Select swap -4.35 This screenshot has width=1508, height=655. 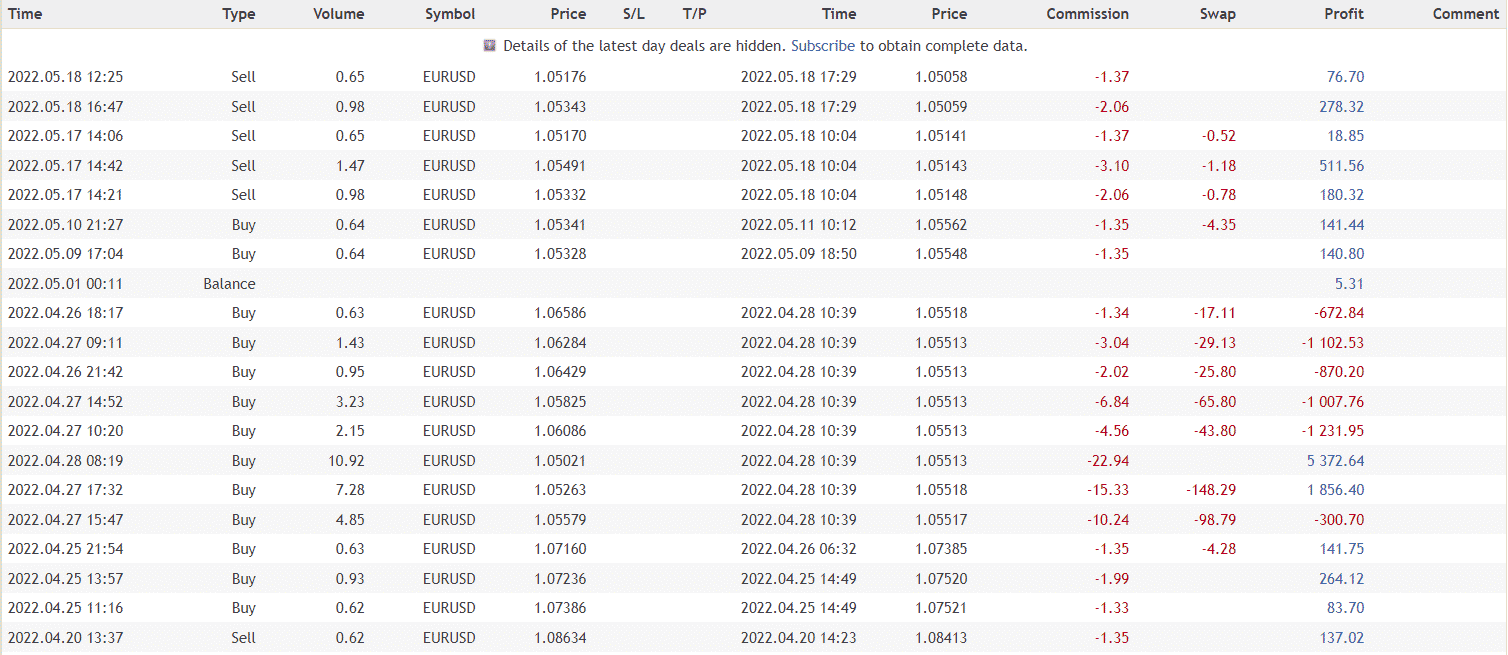click(x=1219, y=225)
